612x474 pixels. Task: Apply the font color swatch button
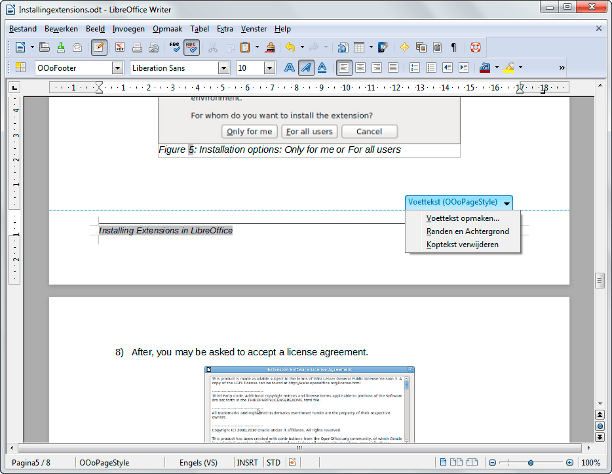(x=484, y=68)
